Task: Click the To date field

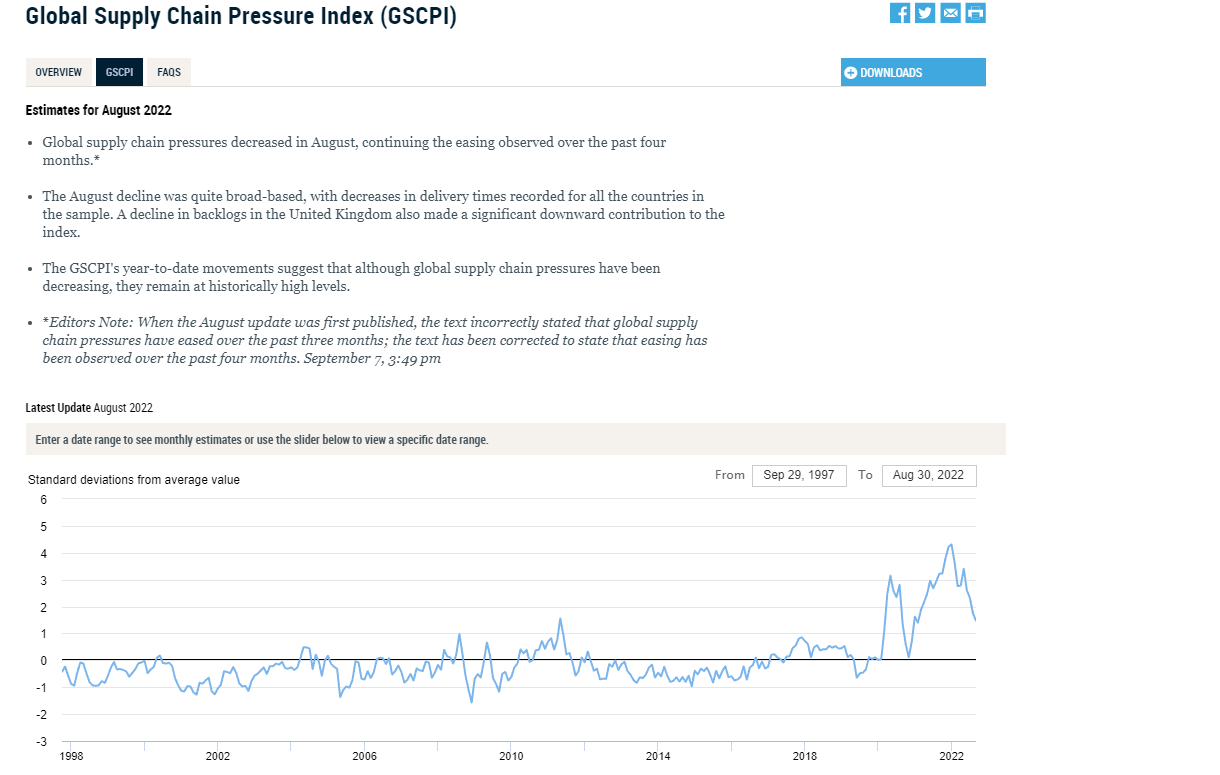Action: click(929, 475)
